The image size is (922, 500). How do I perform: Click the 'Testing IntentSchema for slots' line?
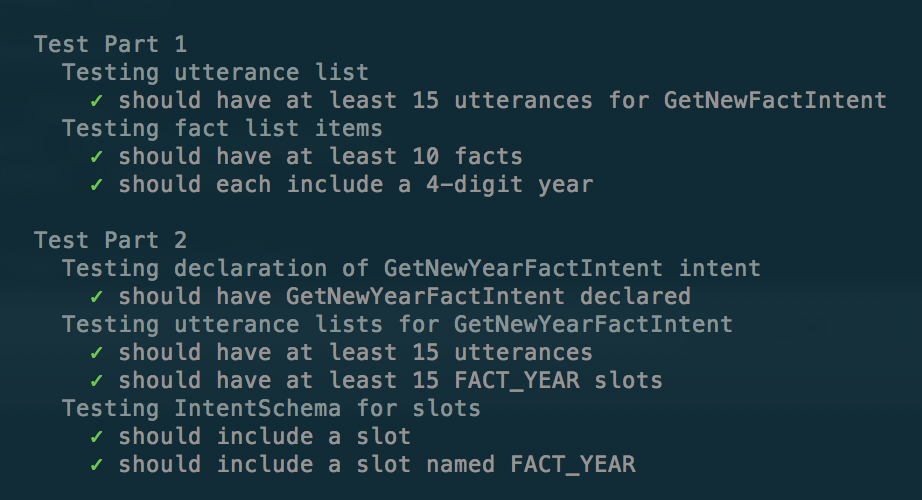pos(271,408)
